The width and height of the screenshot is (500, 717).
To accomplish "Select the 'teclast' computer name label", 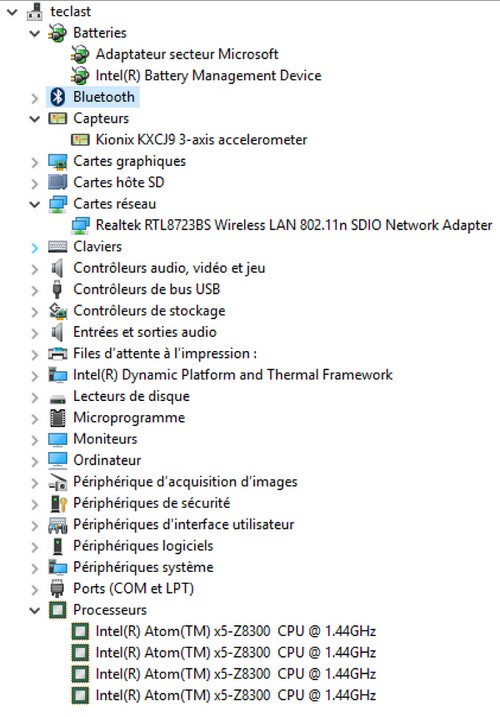I will click(x=70, y=11).
